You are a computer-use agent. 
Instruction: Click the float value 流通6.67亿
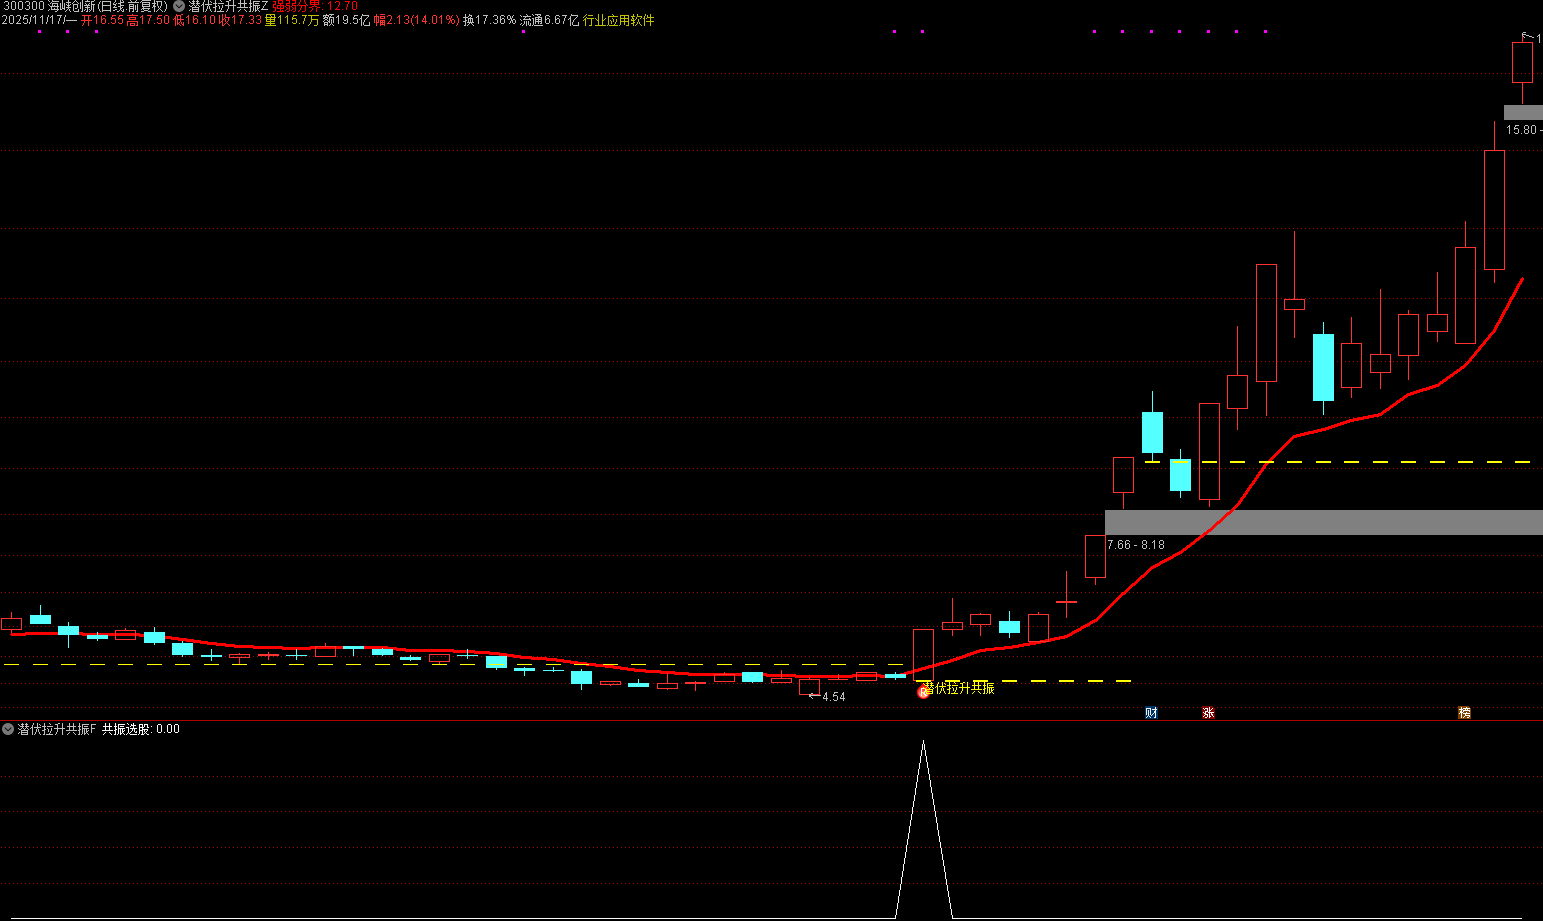[x=549, y=20]
